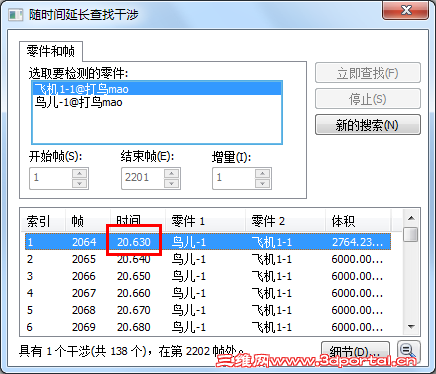The image size is (436, 374).
Task: Click time value 20.670
Action: pos(134,310)
